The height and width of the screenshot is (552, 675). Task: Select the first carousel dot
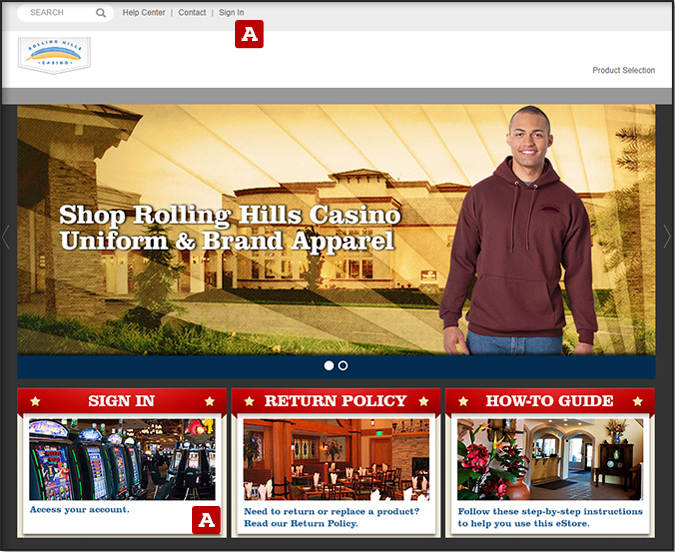[329, 366]
